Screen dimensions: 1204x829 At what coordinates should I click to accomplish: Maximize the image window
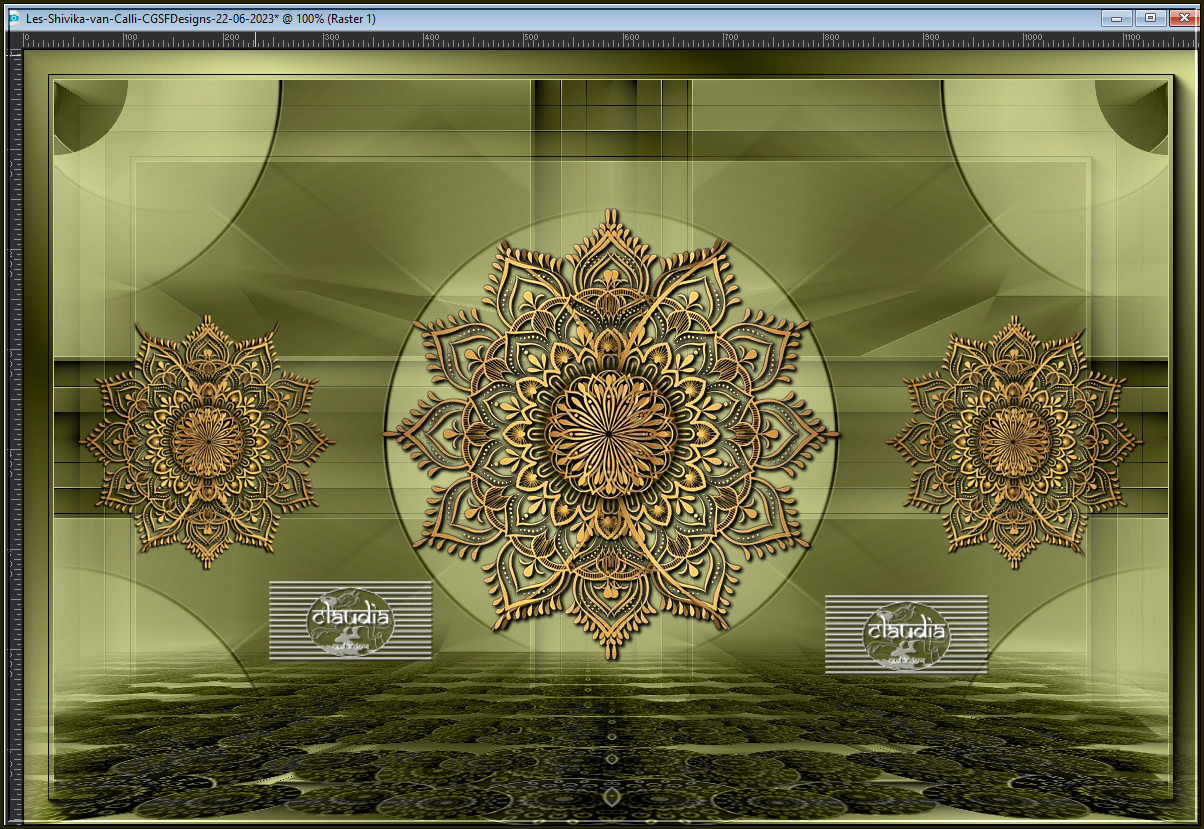tap(1150, 18)
